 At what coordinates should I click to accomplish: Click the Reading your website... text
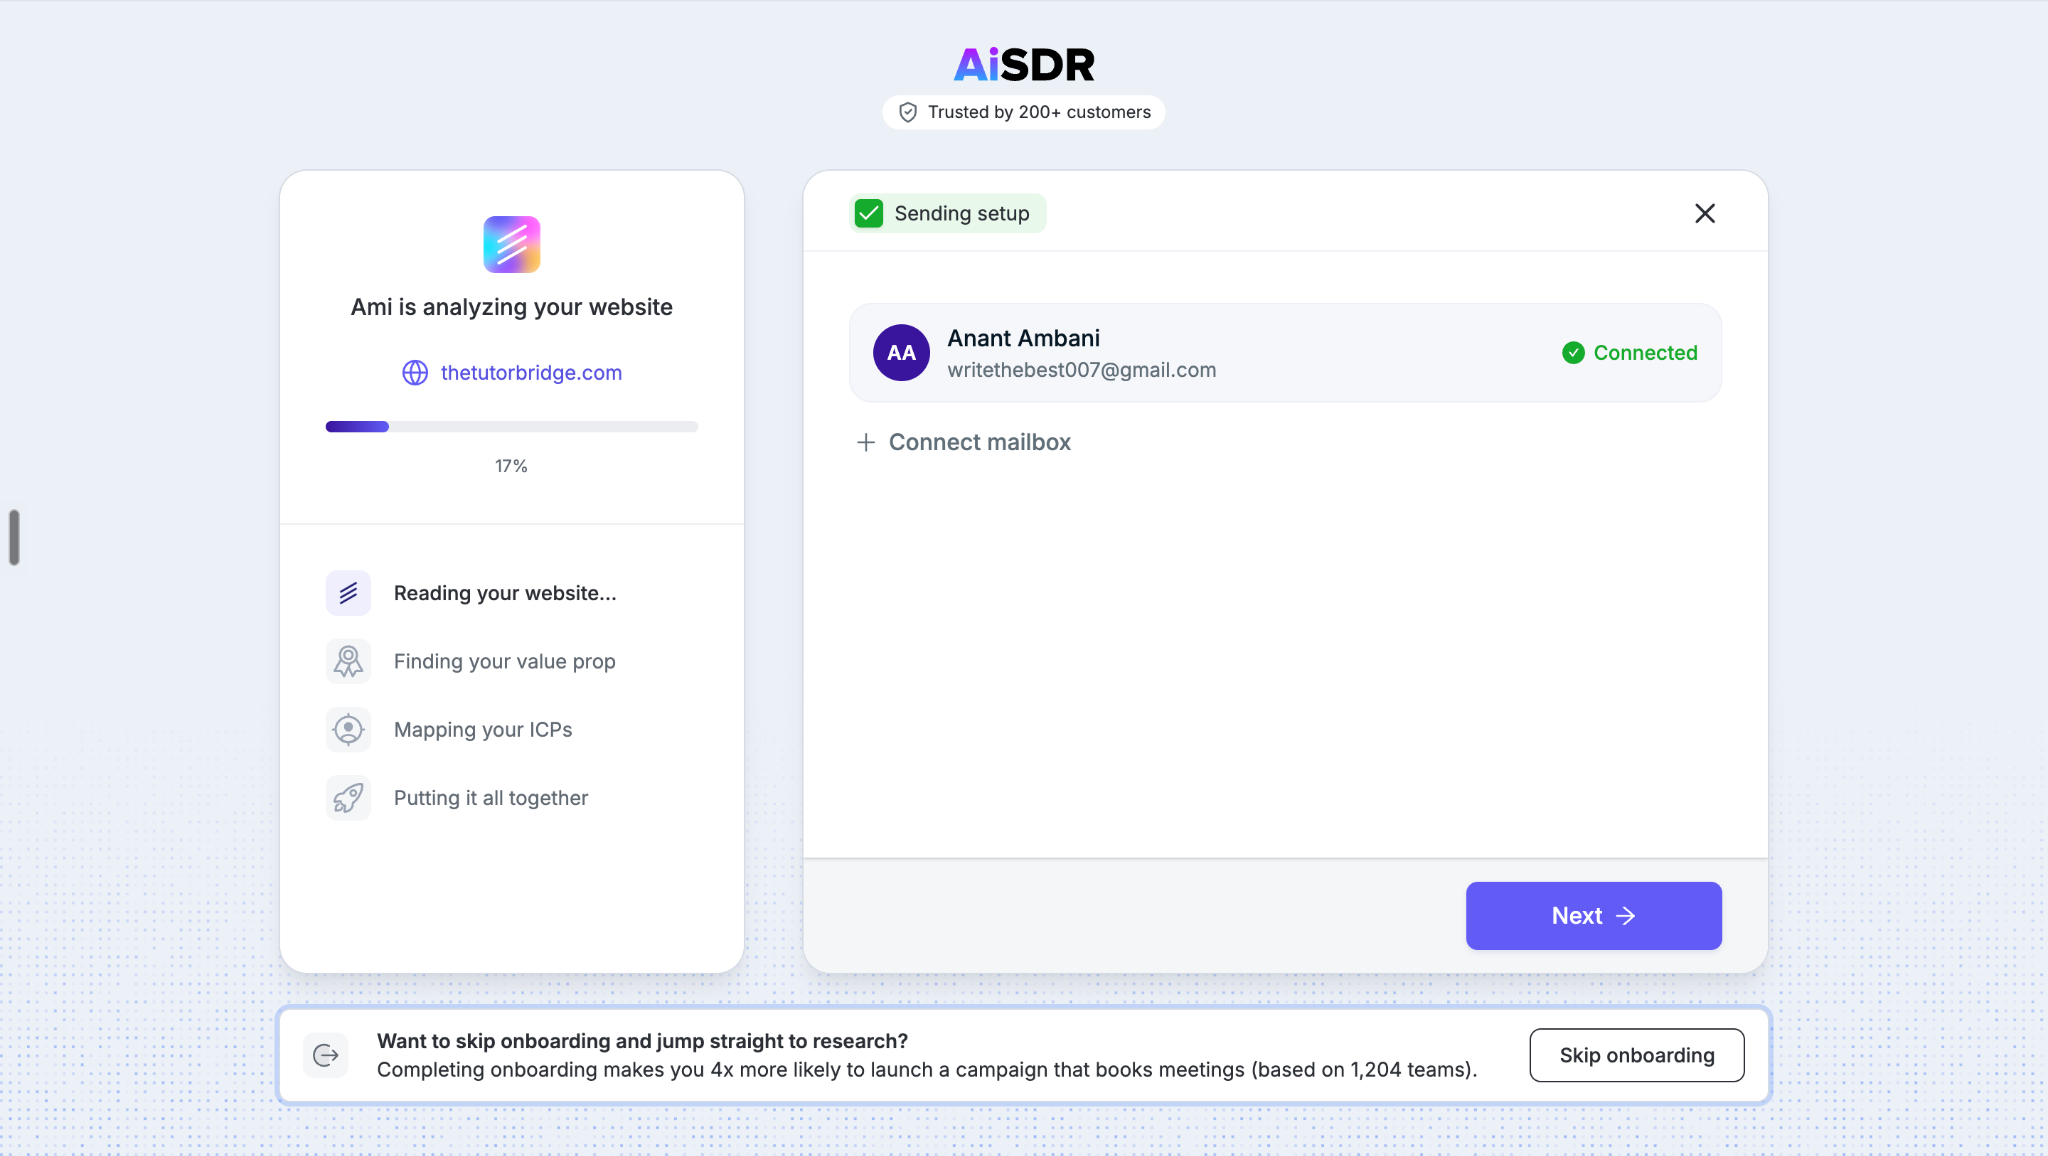point(505,593)
